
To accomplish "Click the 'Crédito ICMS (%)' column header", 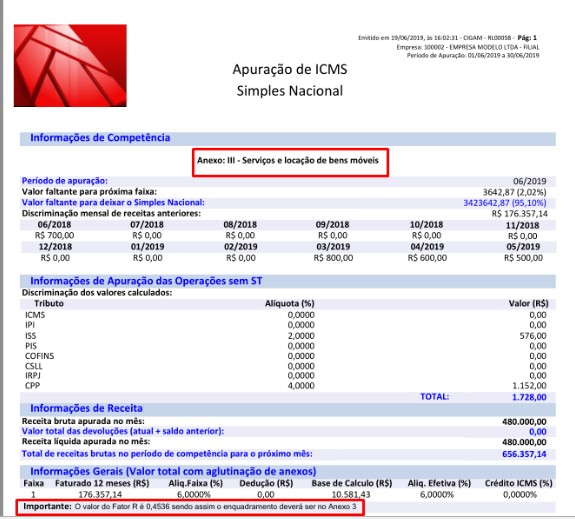I will pos(519,483).
